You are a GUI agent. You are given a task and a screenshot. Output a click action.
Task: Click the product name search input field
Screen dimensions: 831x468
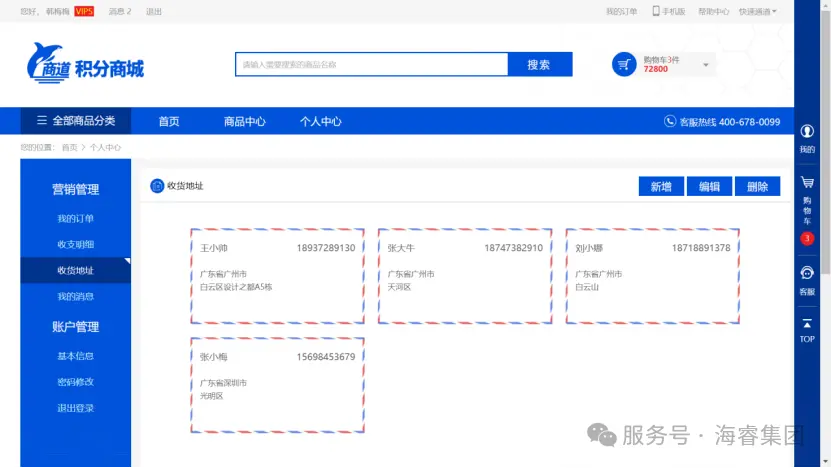tap(371, 65)
